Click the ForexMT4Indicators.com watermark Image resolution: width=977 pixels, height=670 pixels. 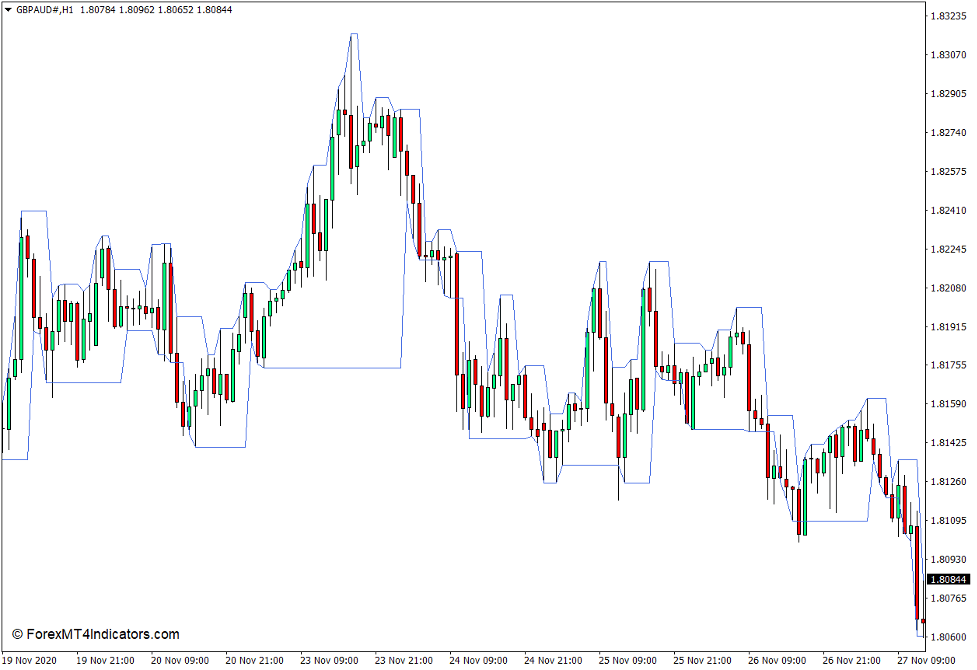click(x=96, y=634)
